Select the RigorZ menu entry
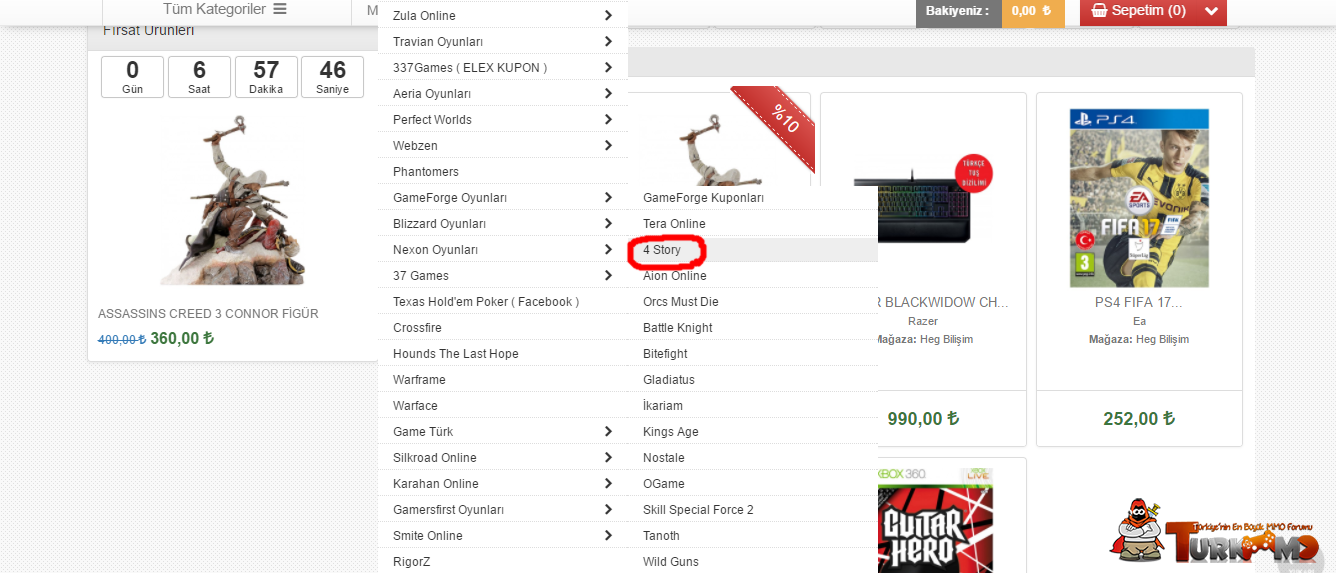1336x573 pixels. [503, 561]
